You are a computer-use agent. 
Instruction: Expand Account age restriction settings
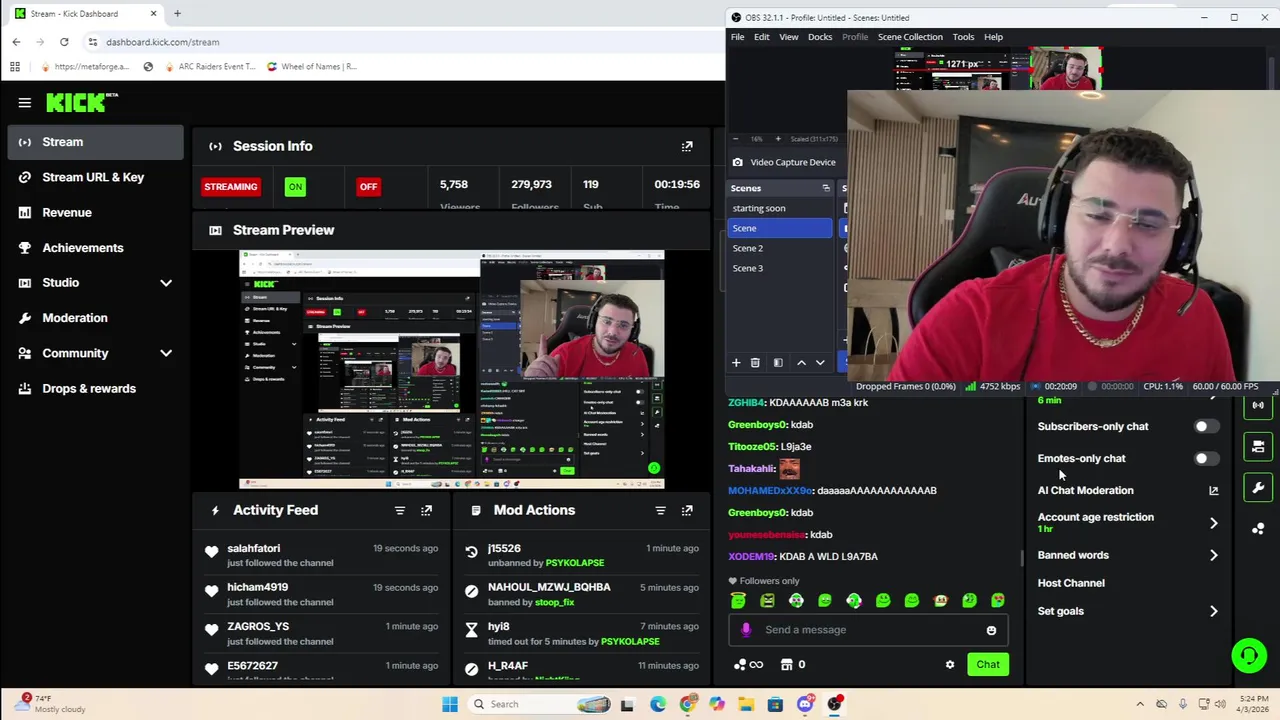point(1214,523)
